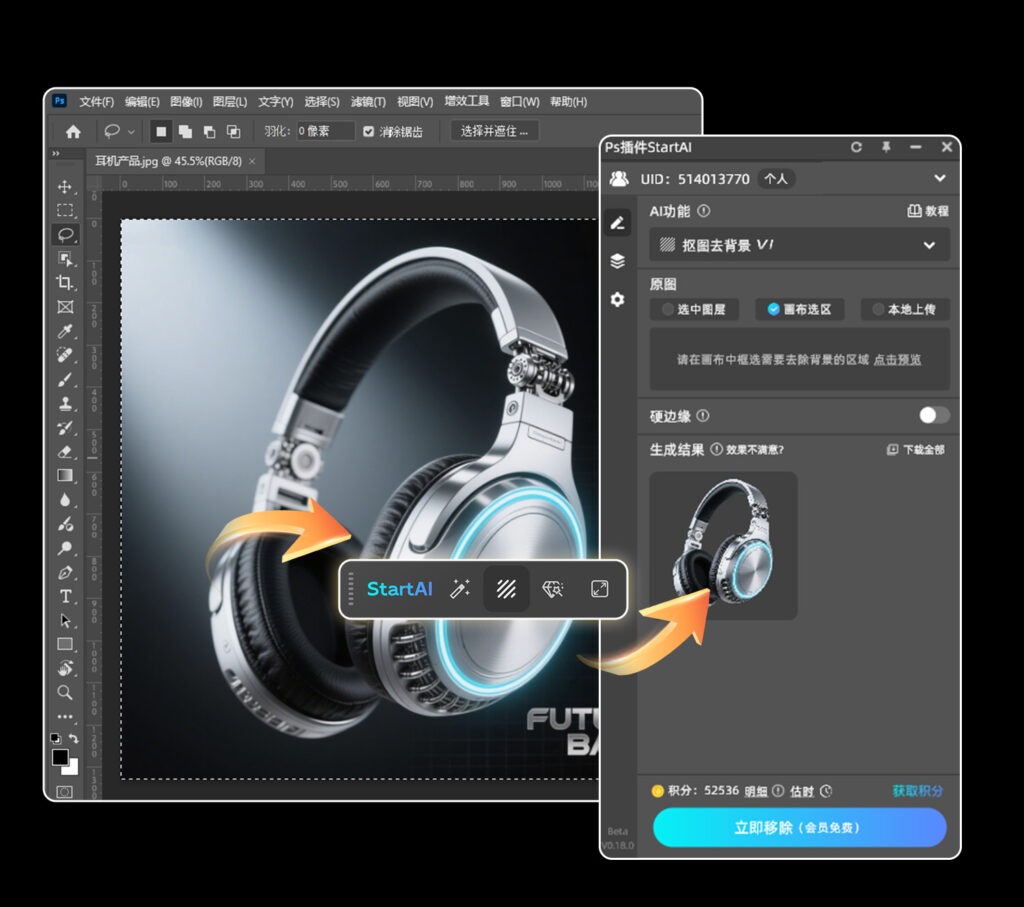Refresh the StartAI plugin panel
The image size is (1024, 907).
(856, 147)
